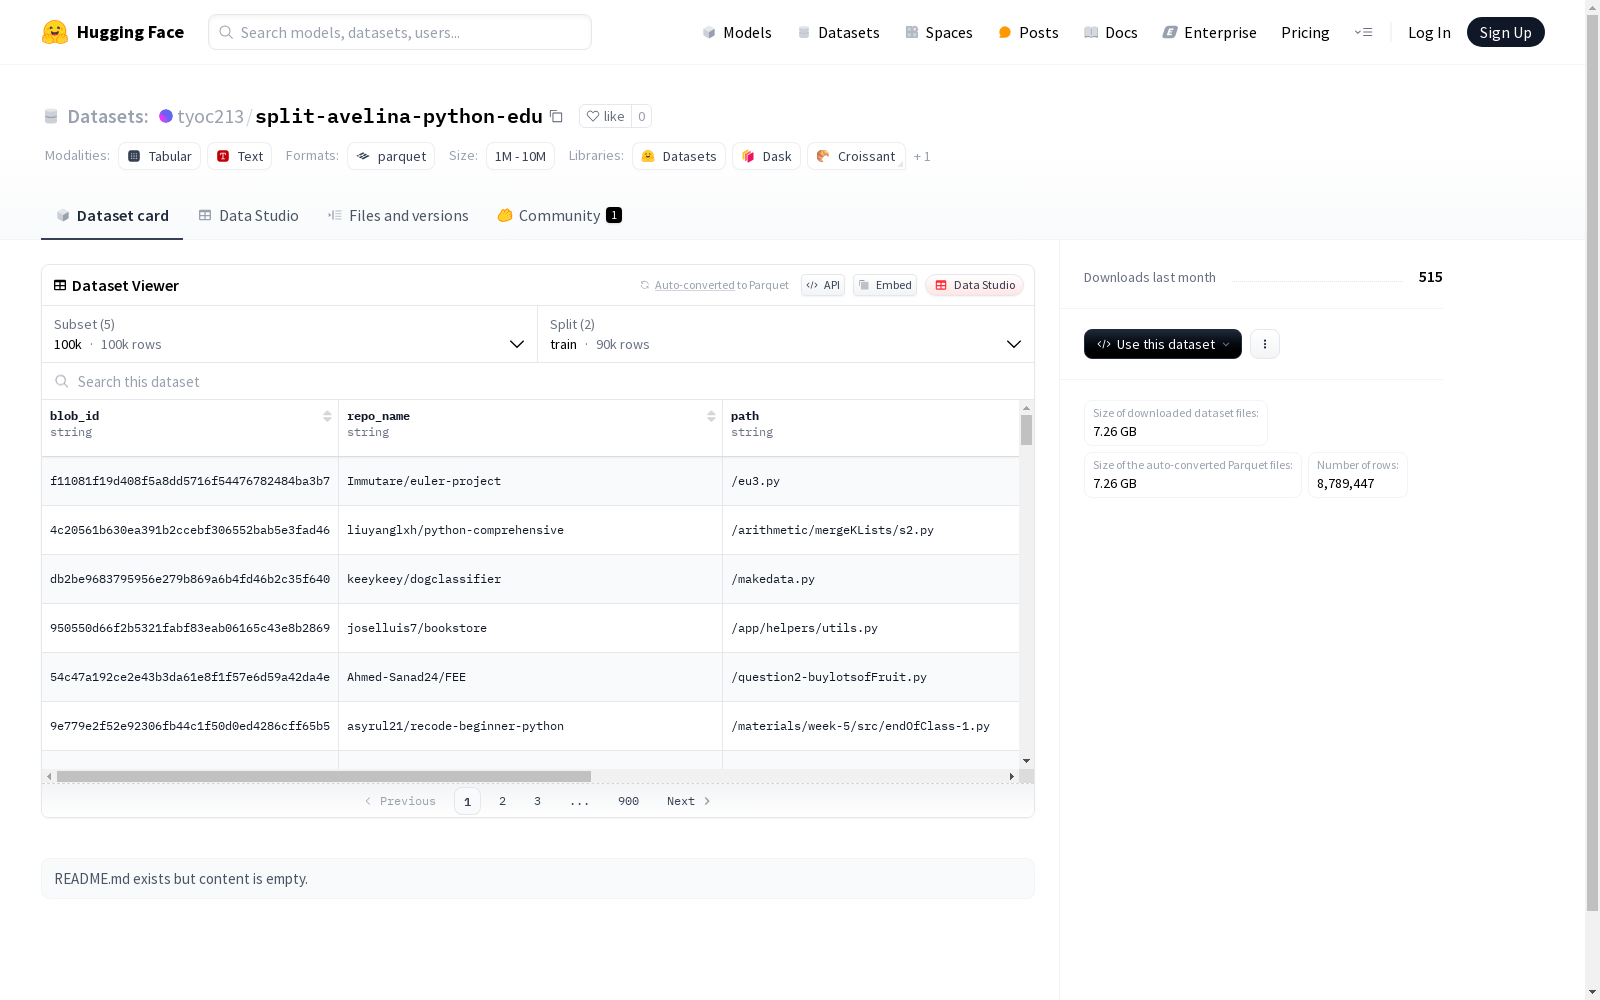1600x1000 pixels.
Task: Open the more options kebab menu
Action: point(1265,344)
